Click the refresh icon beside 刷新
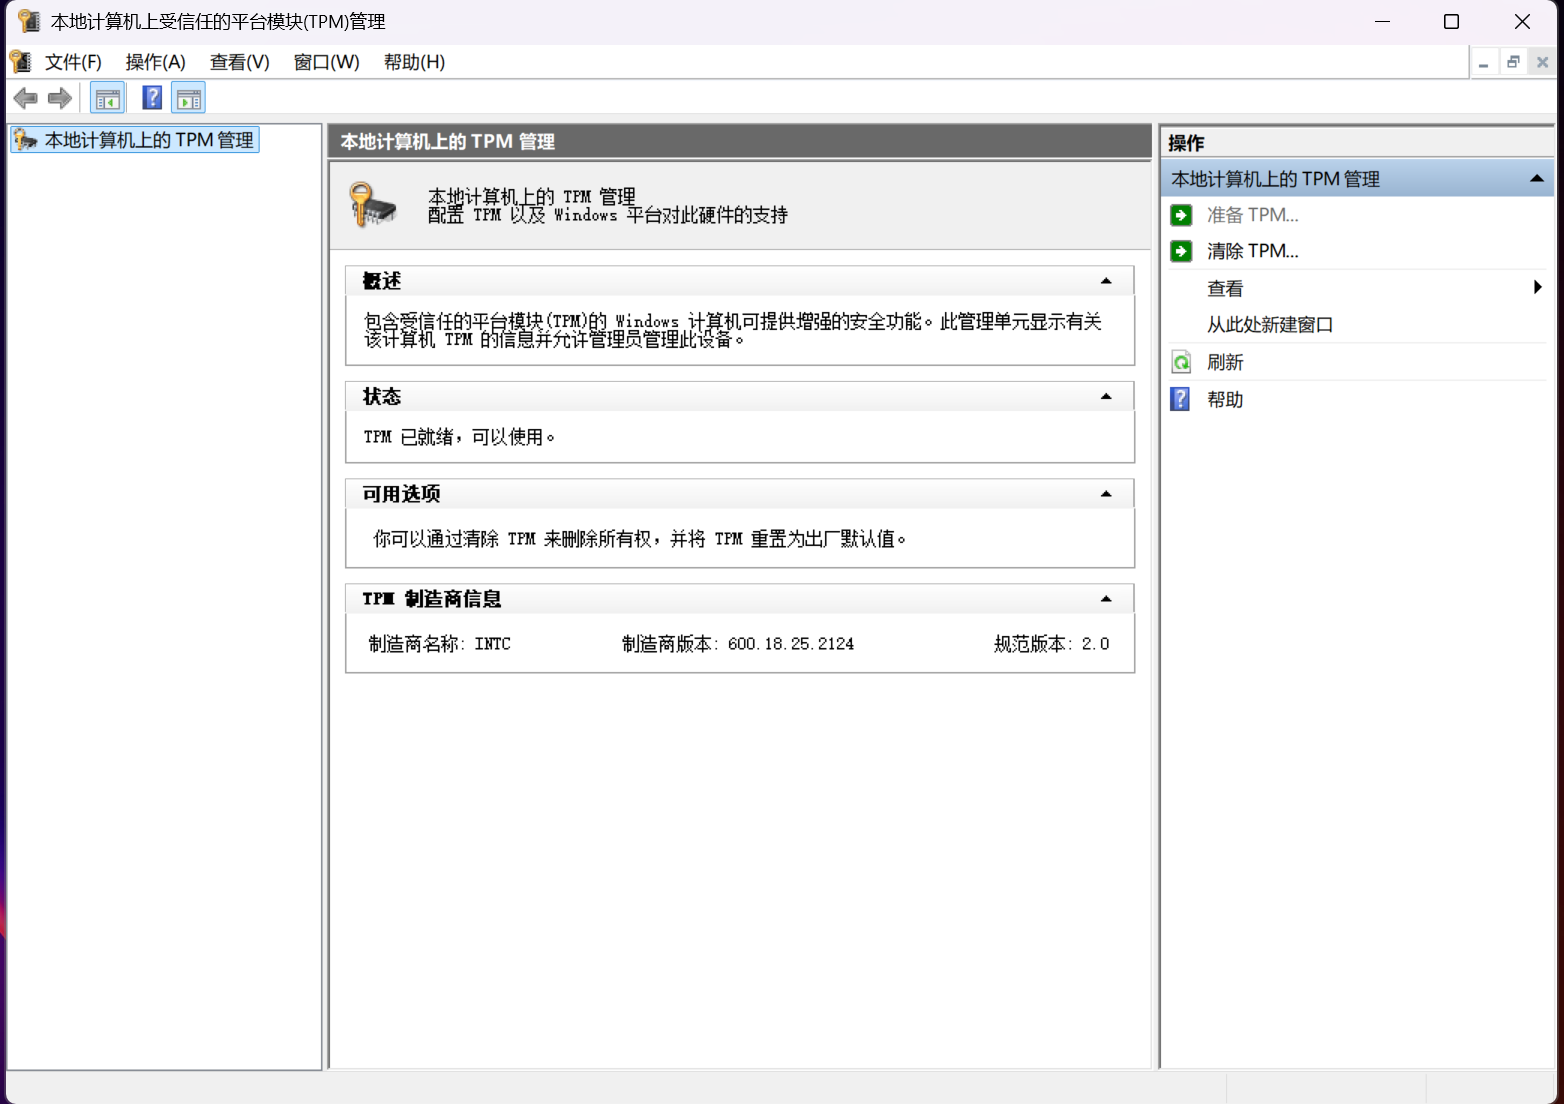 pos(1181,362)
